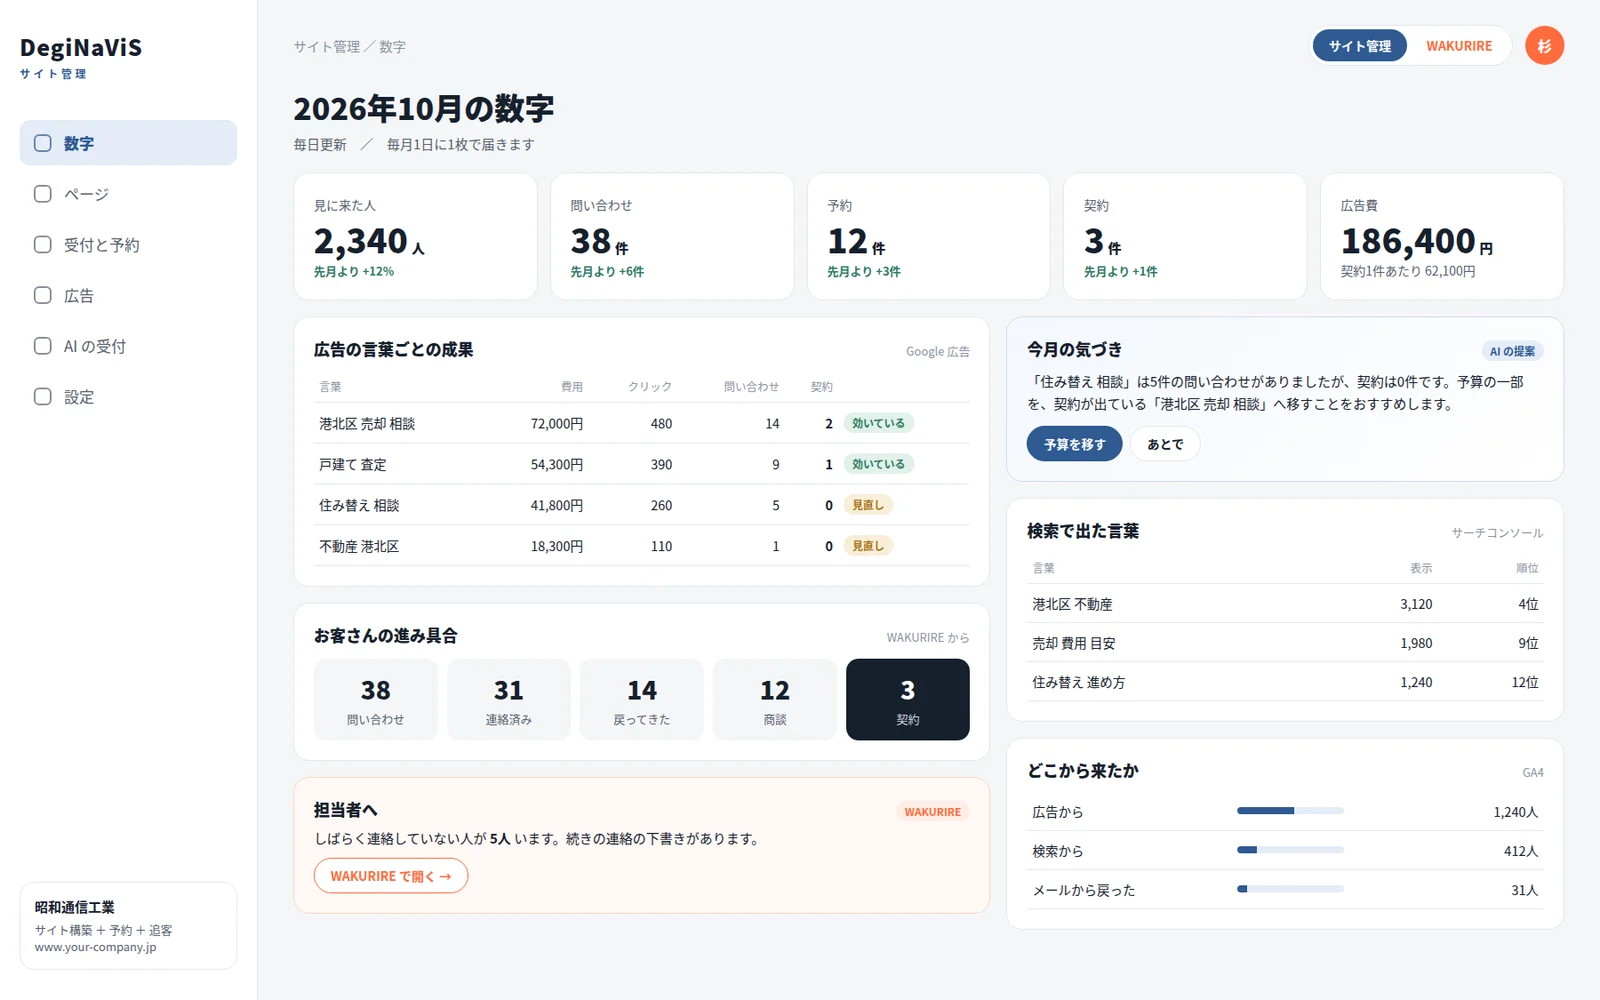
Task: Open the 設定 menu label
Action: (79, 397)
